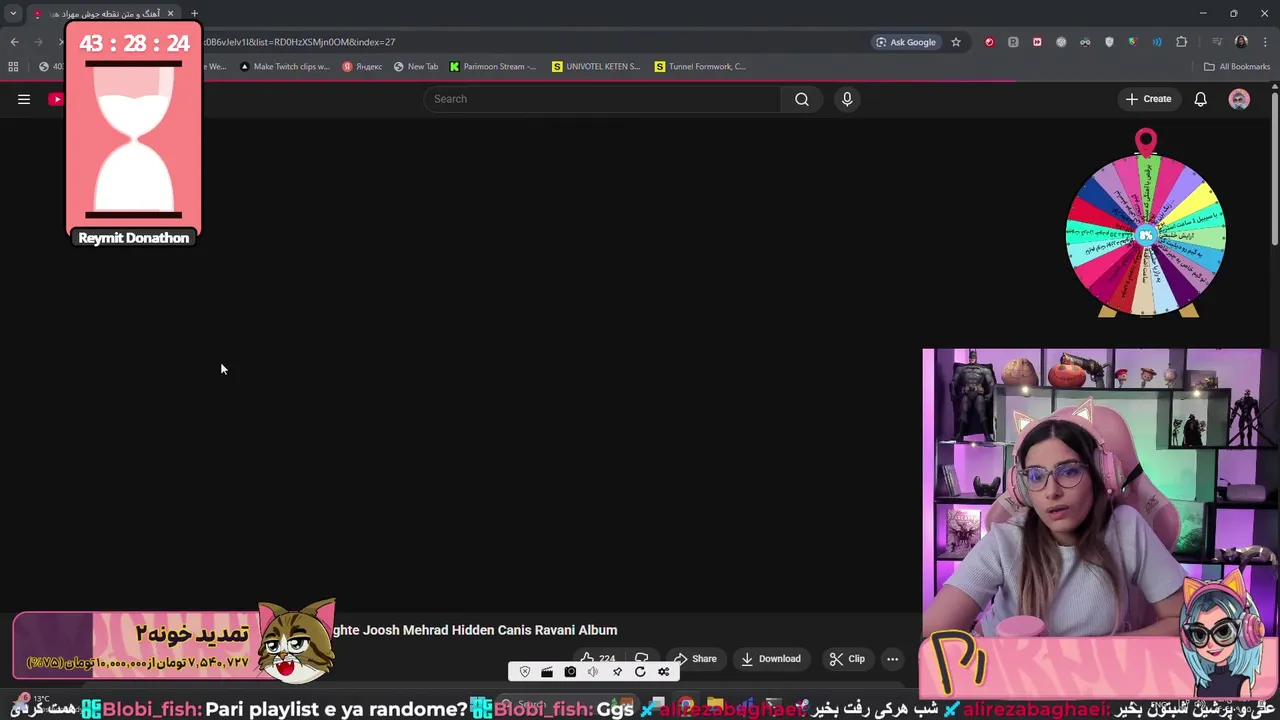Click the pink fast-forward extension icon
This screenshot has width=1280, height=720.
1037,42
